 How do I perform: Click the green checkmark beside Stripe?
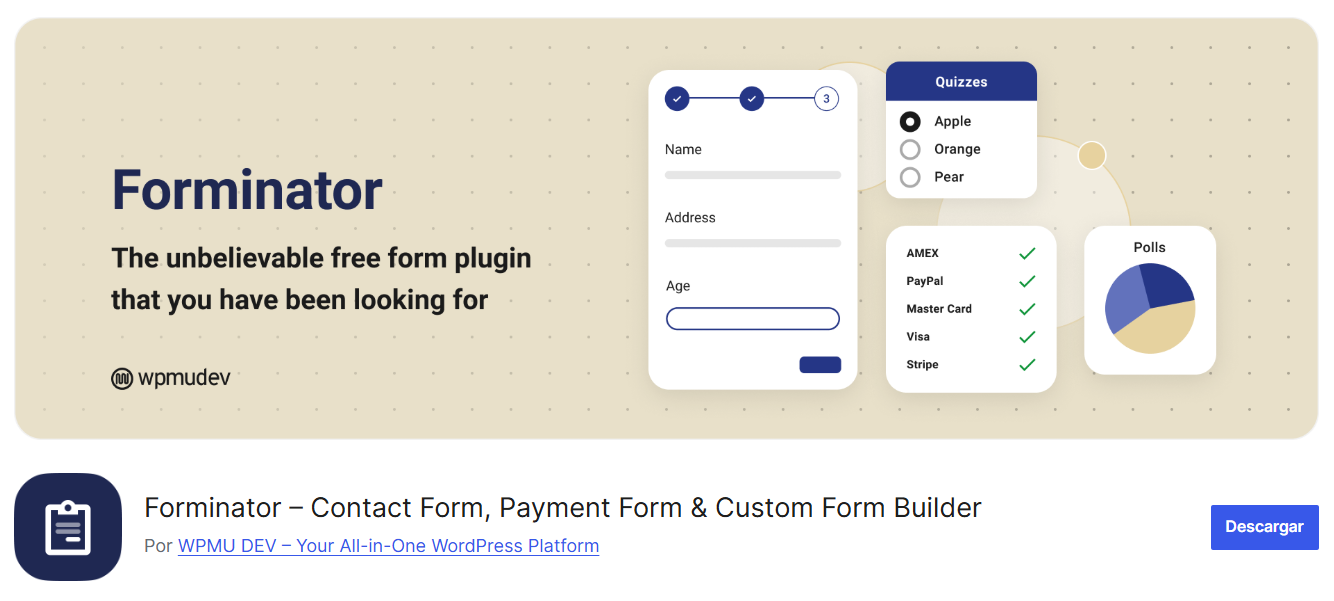[x=1027, y=365]
